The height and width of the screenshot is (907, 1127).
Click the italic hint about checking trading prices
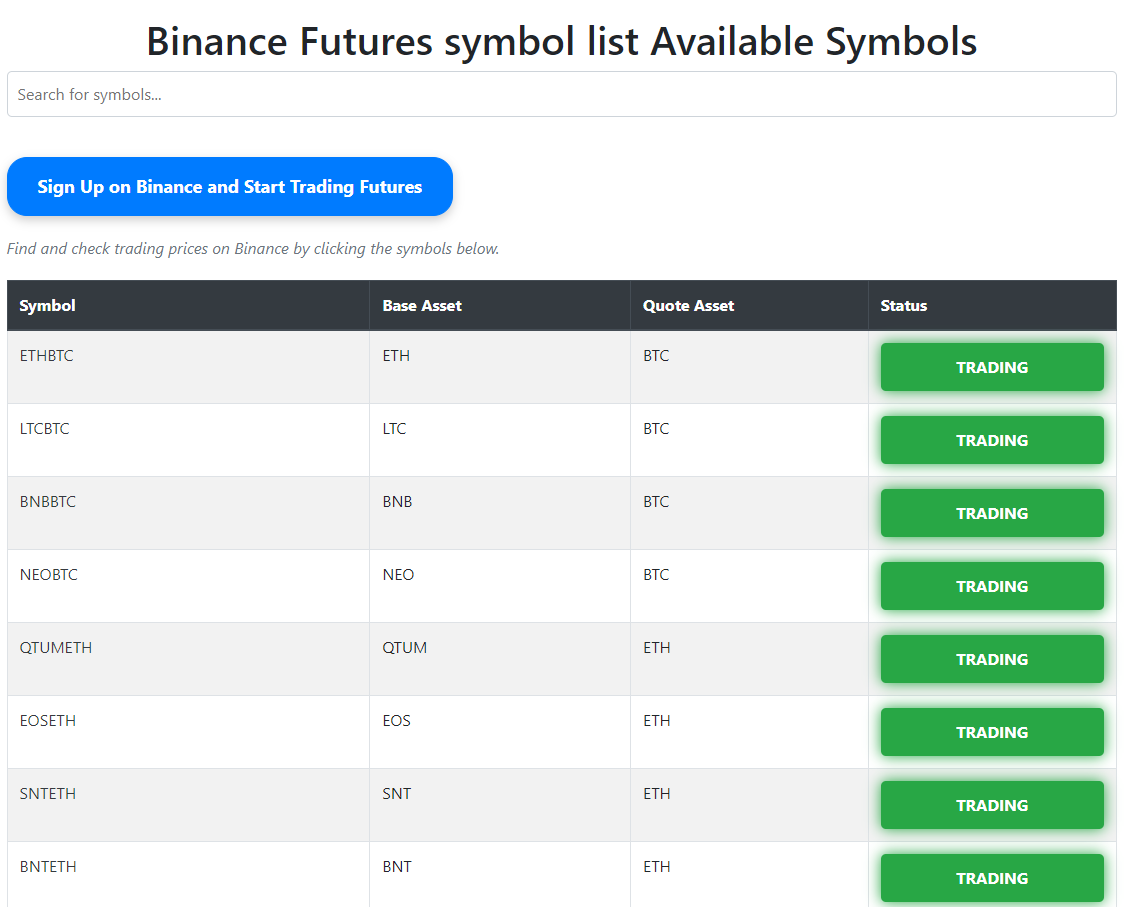pyautogui.click(x=253, y=249)
